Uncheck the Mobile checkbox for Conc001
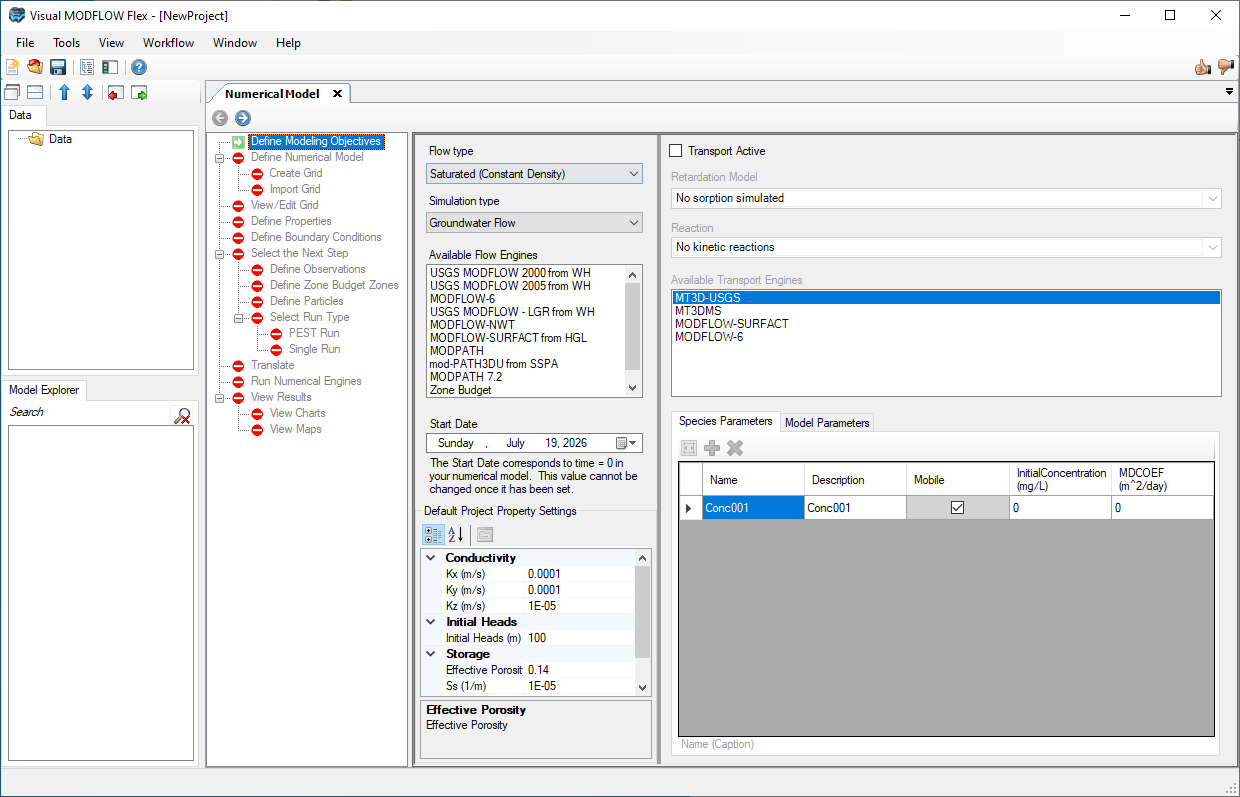Image resolution: width=1240 pixels, height=797 pixels. [958, 508]
